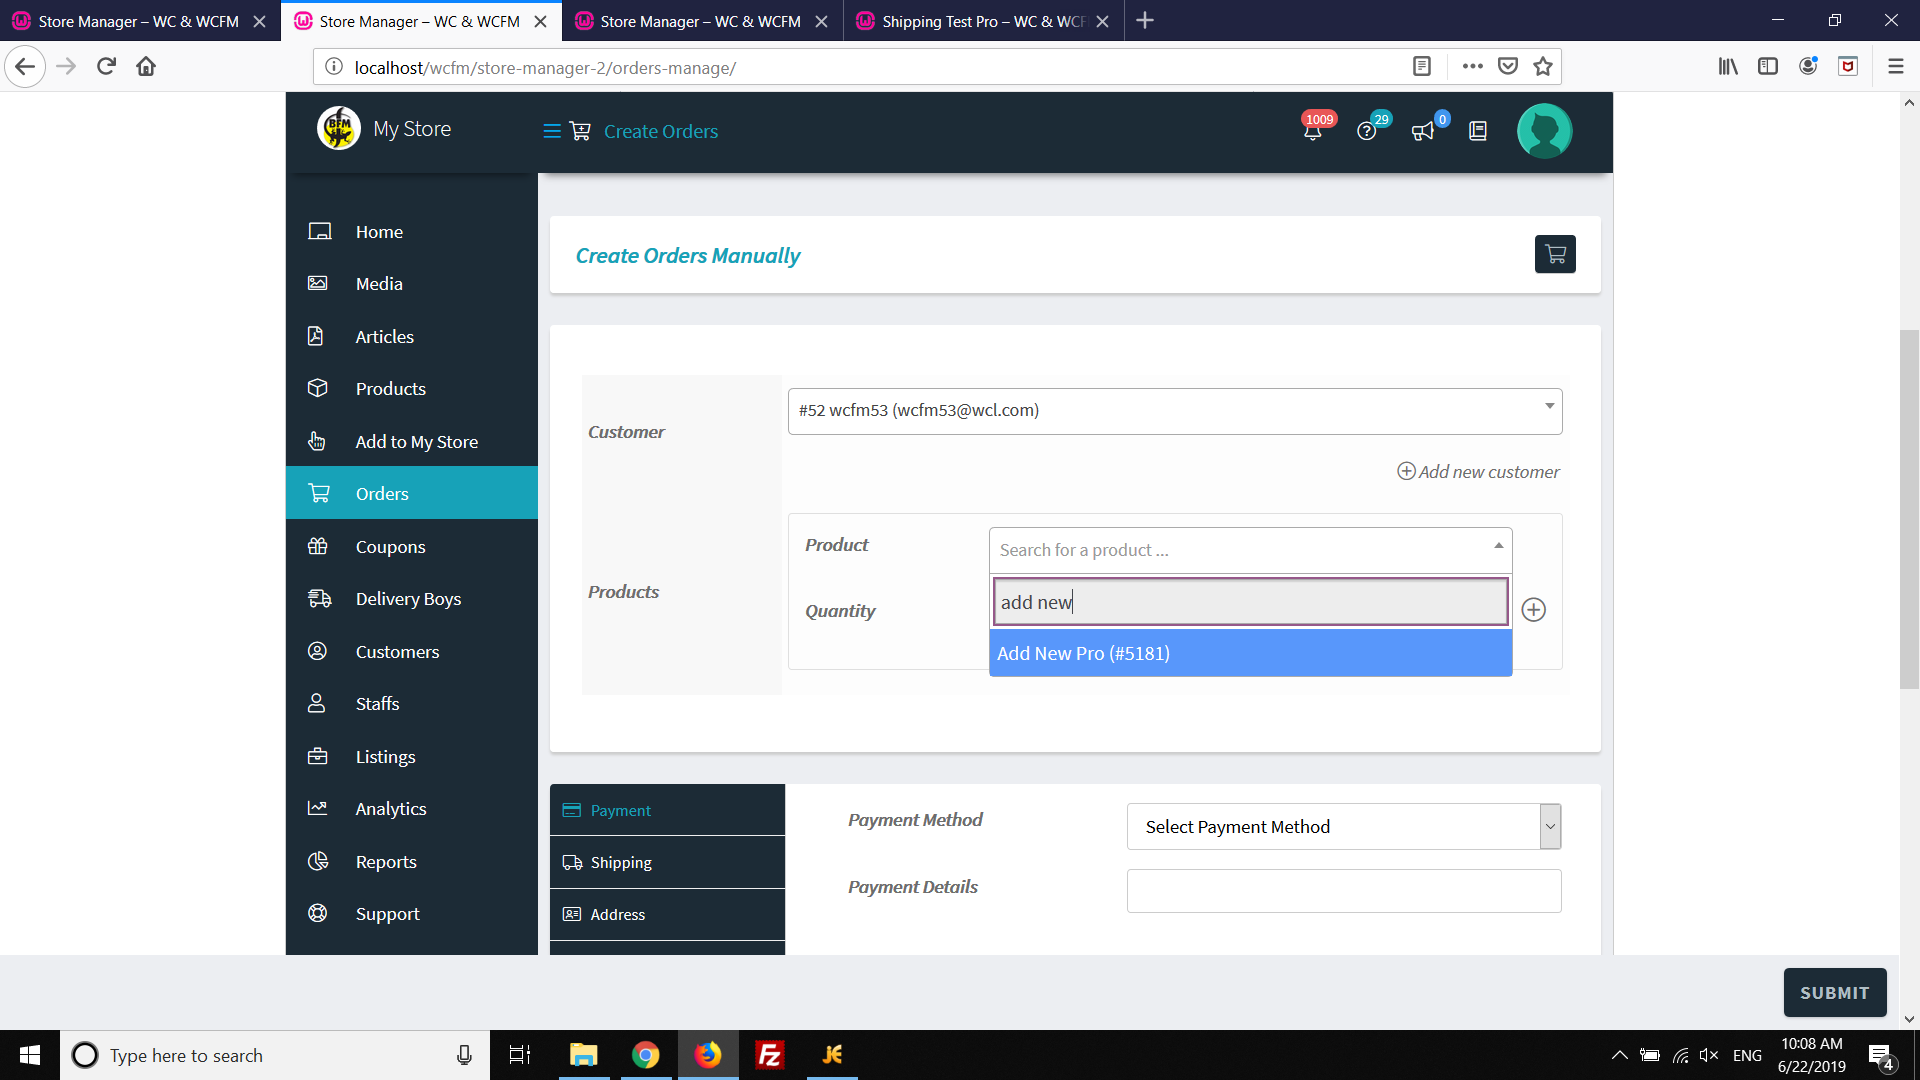This screenshot has width=1920, height=1080.
Task: Open Task View on taskbar
Action: pyautogui.click(x=520, y=1055)
